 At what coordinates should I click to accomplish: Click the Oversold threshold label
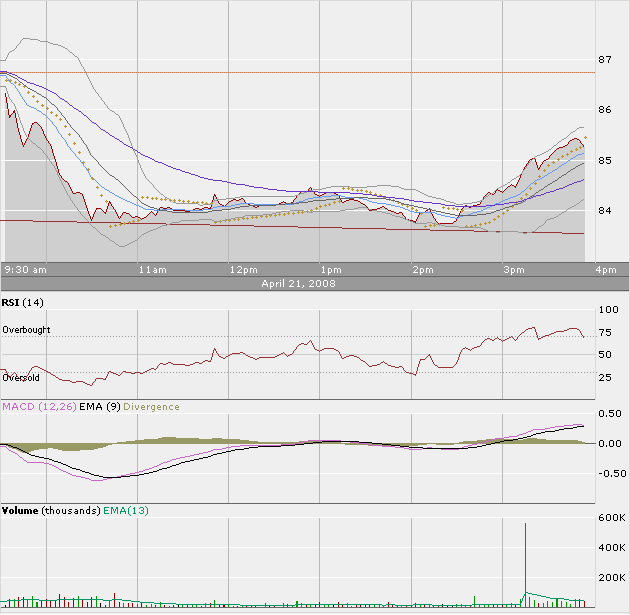pos(21,378)
